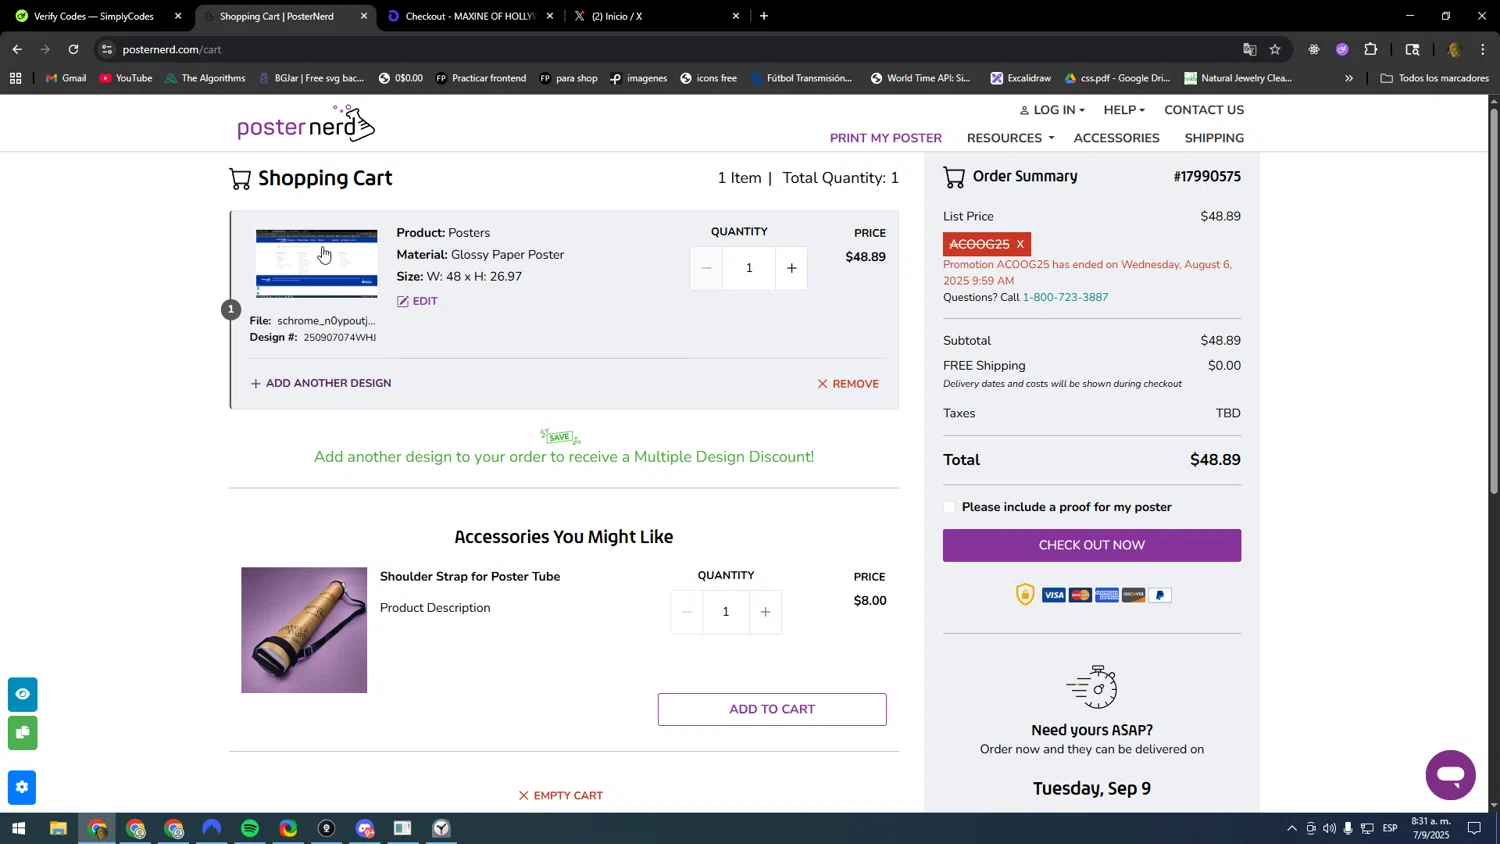Show hidden system tray icons

pyautogui.click(x=1291, y=829)
